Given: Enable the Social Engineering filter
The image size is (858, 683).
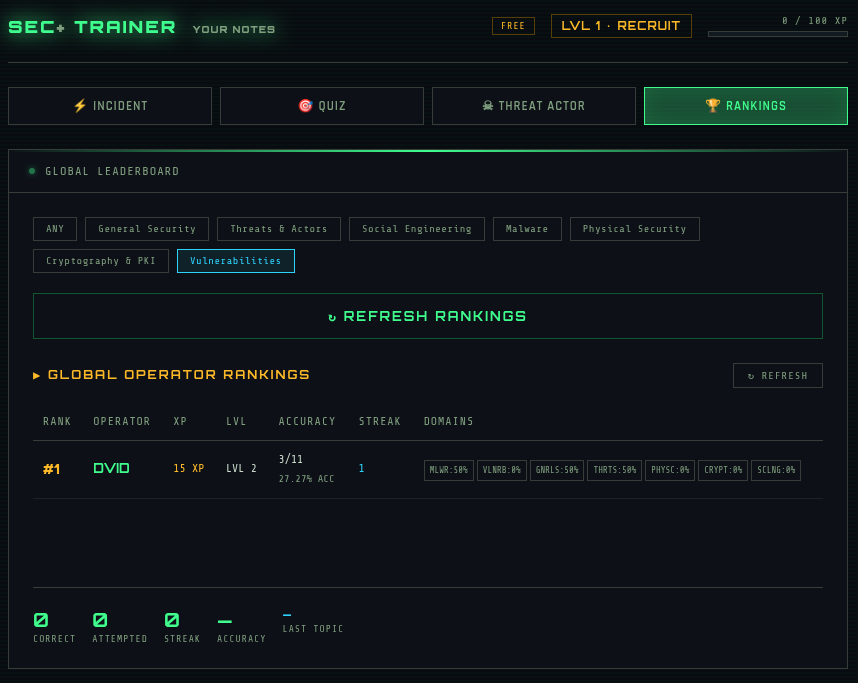Looking at the screenshot, I should point(416,228).
